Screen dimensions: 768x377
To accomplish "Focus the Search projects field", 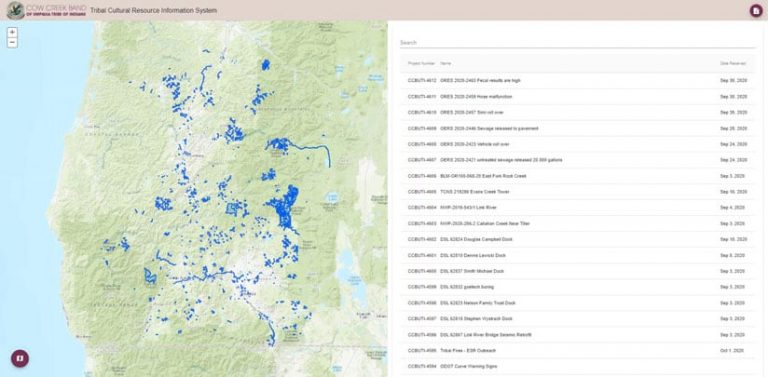I will (577, 43).
